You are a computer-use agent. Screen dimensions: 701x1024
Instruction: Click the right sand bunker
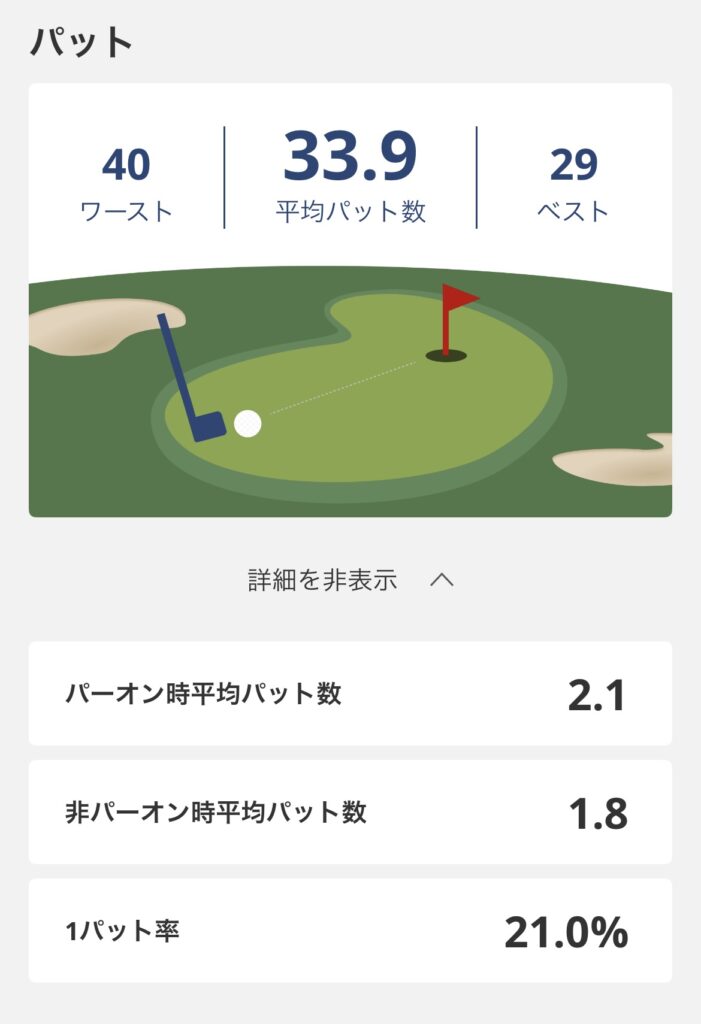(x=620, y=463)
